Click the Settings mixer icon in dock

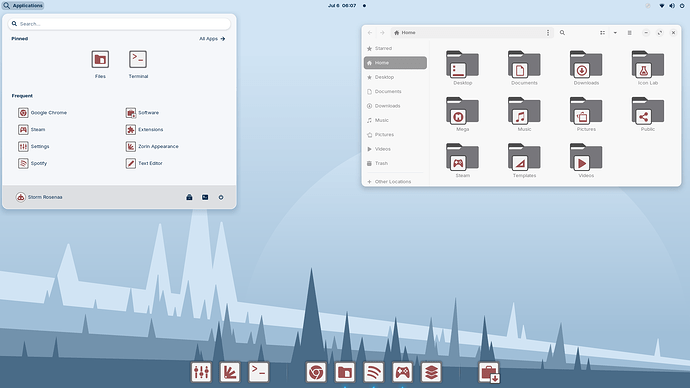(202, 372)
